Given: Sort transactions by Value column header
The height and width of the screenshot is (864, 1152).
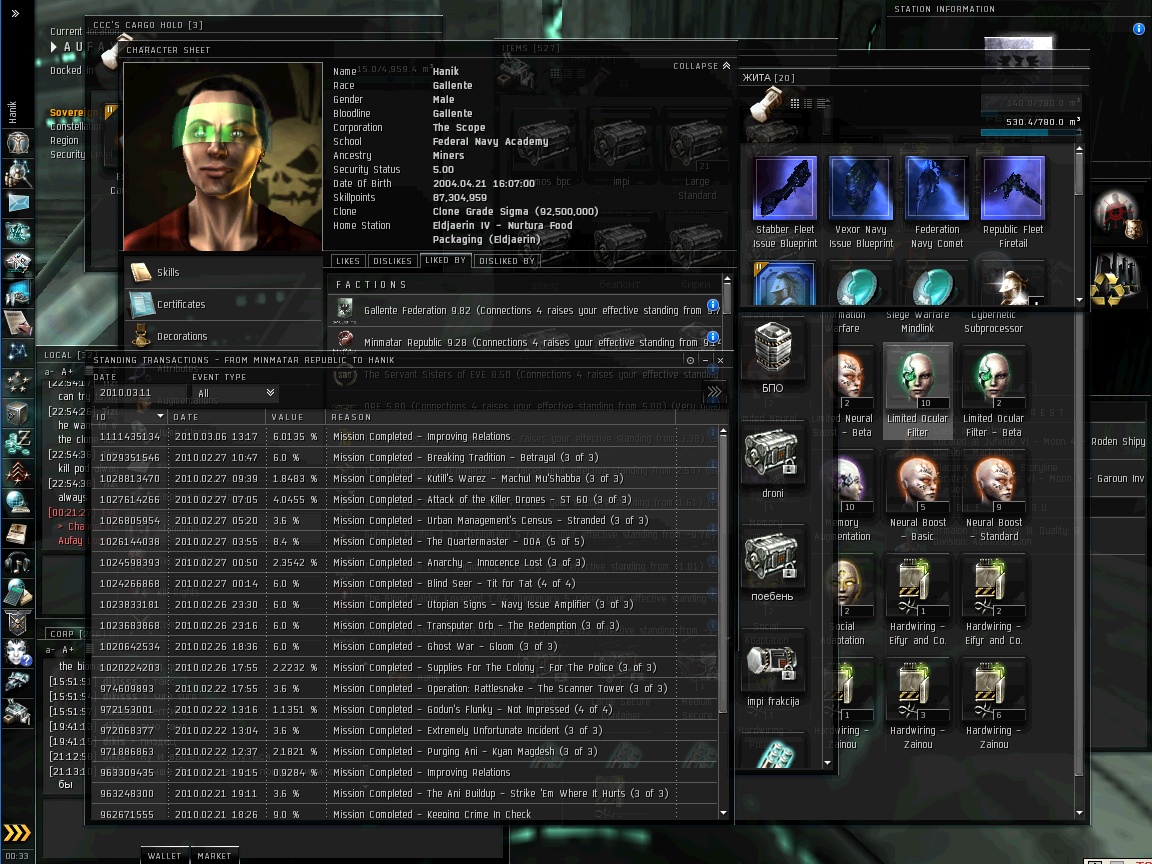Looking at the screenshot, I should click(x=295, y=417).
